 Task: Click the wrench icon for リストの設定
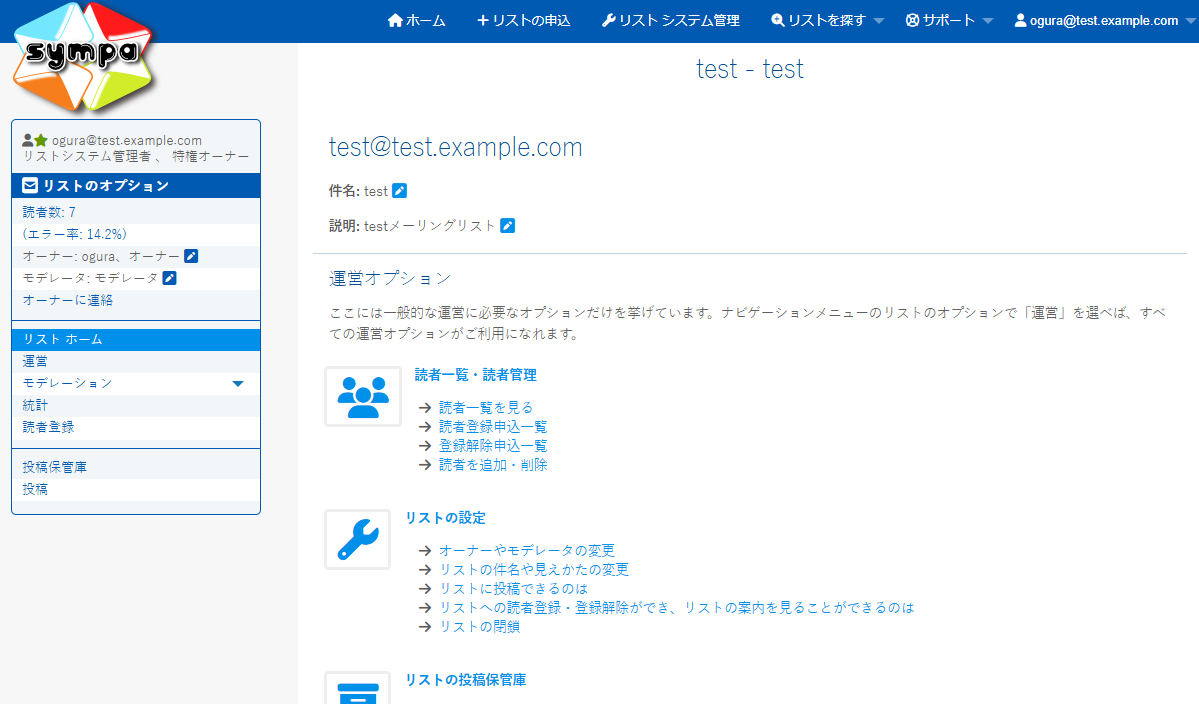[x=357, y=540]
